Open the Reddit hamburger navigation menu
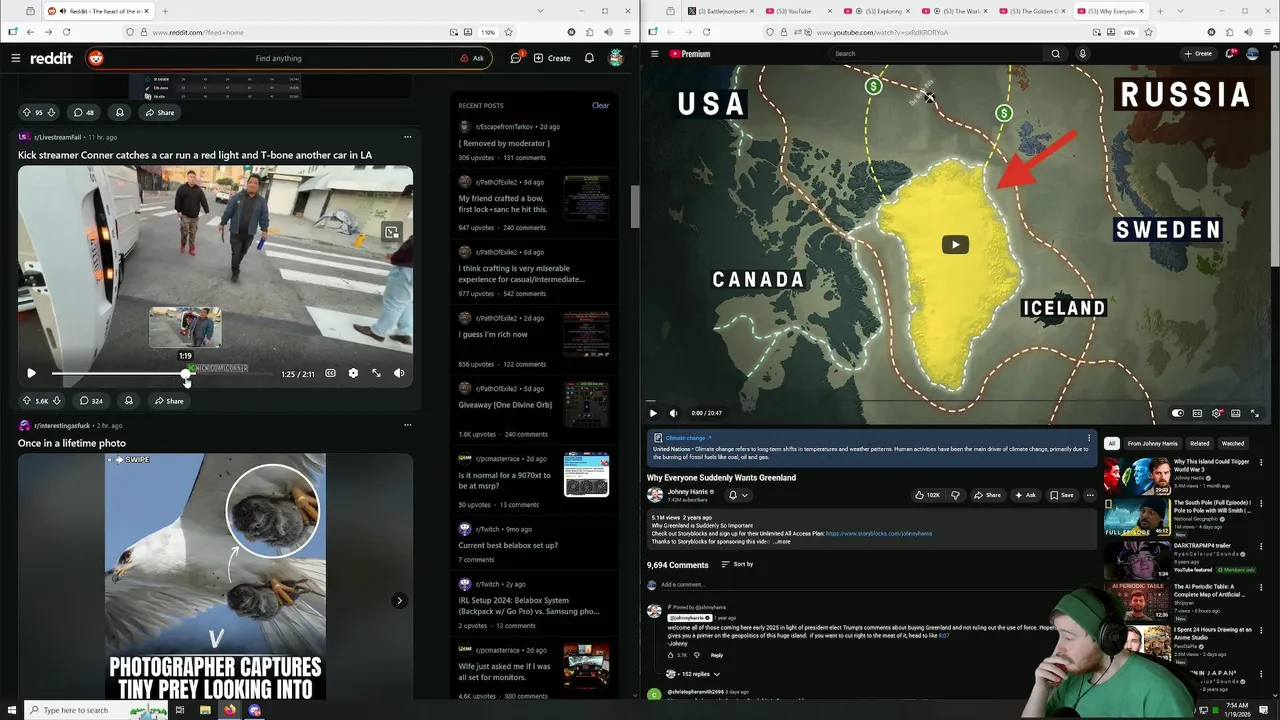This screenshot has width=1280, height=720. [15, 58]
